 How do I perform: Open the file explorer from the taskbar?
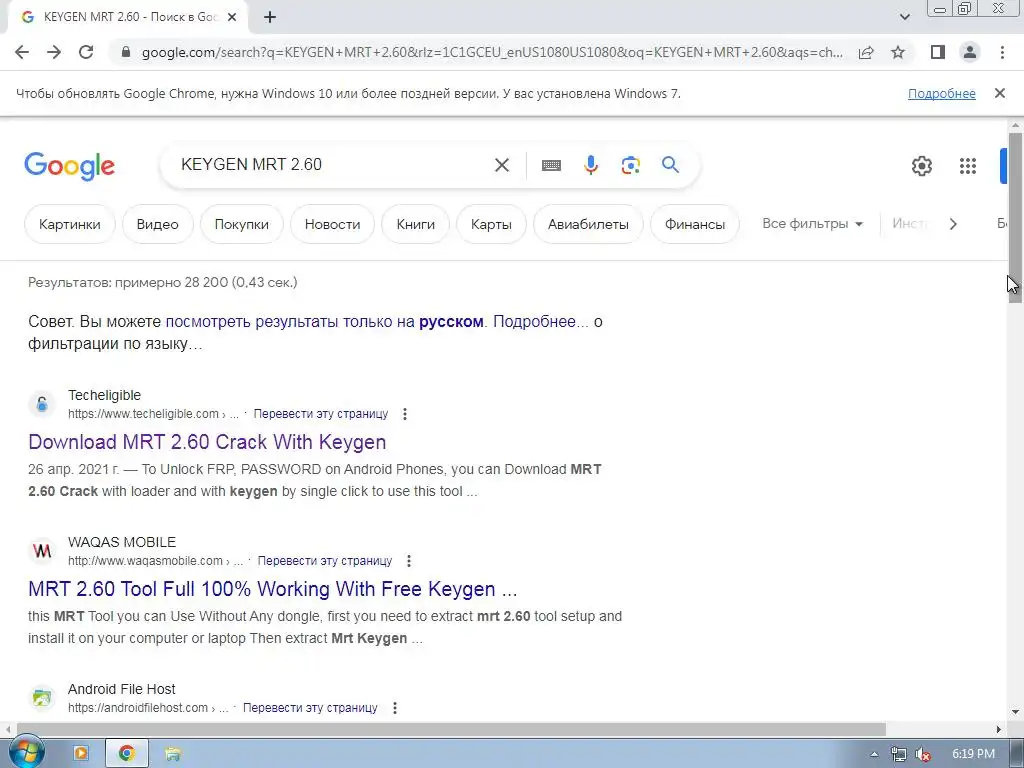tap(172, 754)
